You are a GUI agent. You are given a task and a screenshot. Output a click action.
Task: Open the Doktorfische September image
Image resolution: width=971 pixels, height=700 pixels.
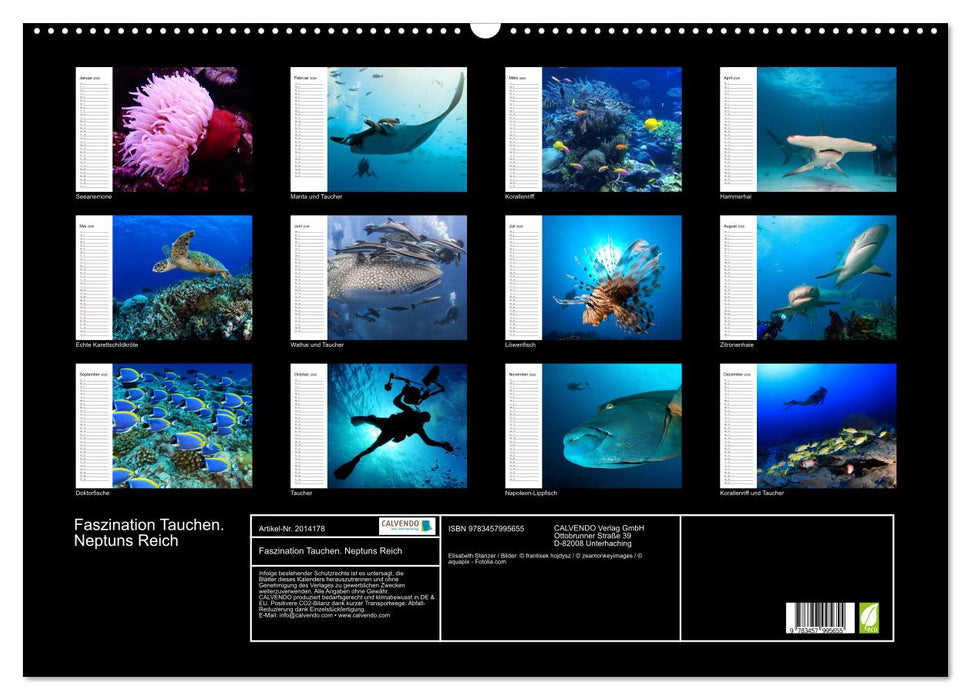[182, 425]
